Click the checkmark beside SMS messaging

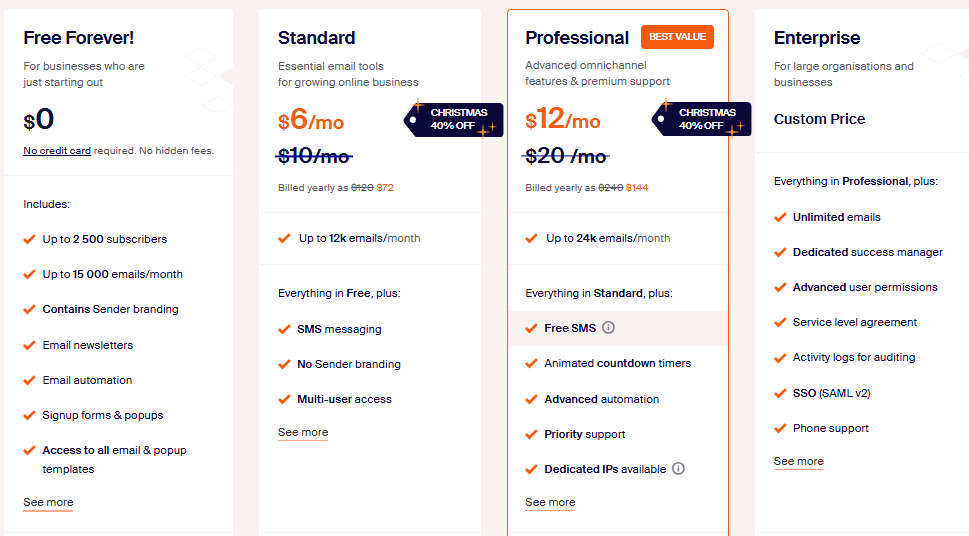click(x=283, y=329)
